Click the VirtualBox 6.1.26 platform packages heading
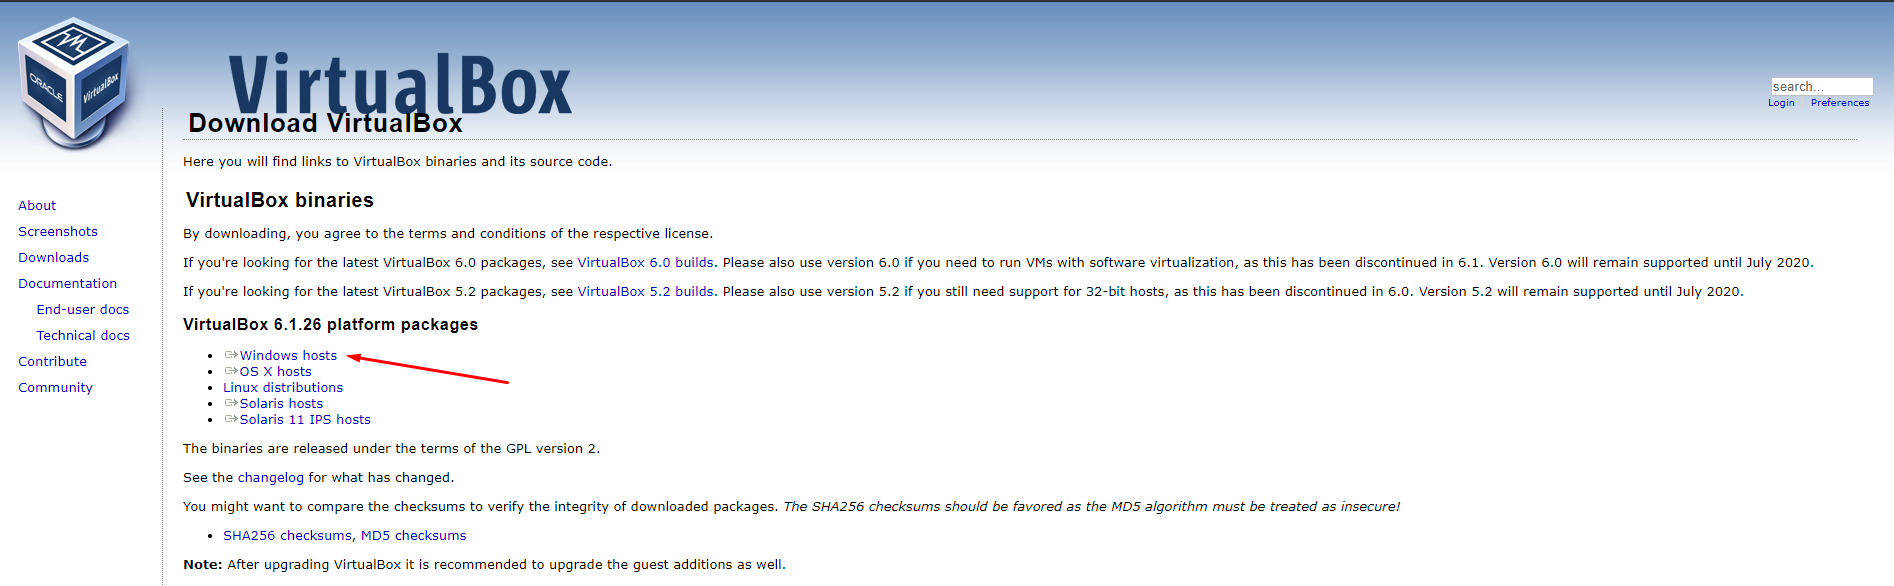This screenshot has height=586, width=1894. pos(331,325)
